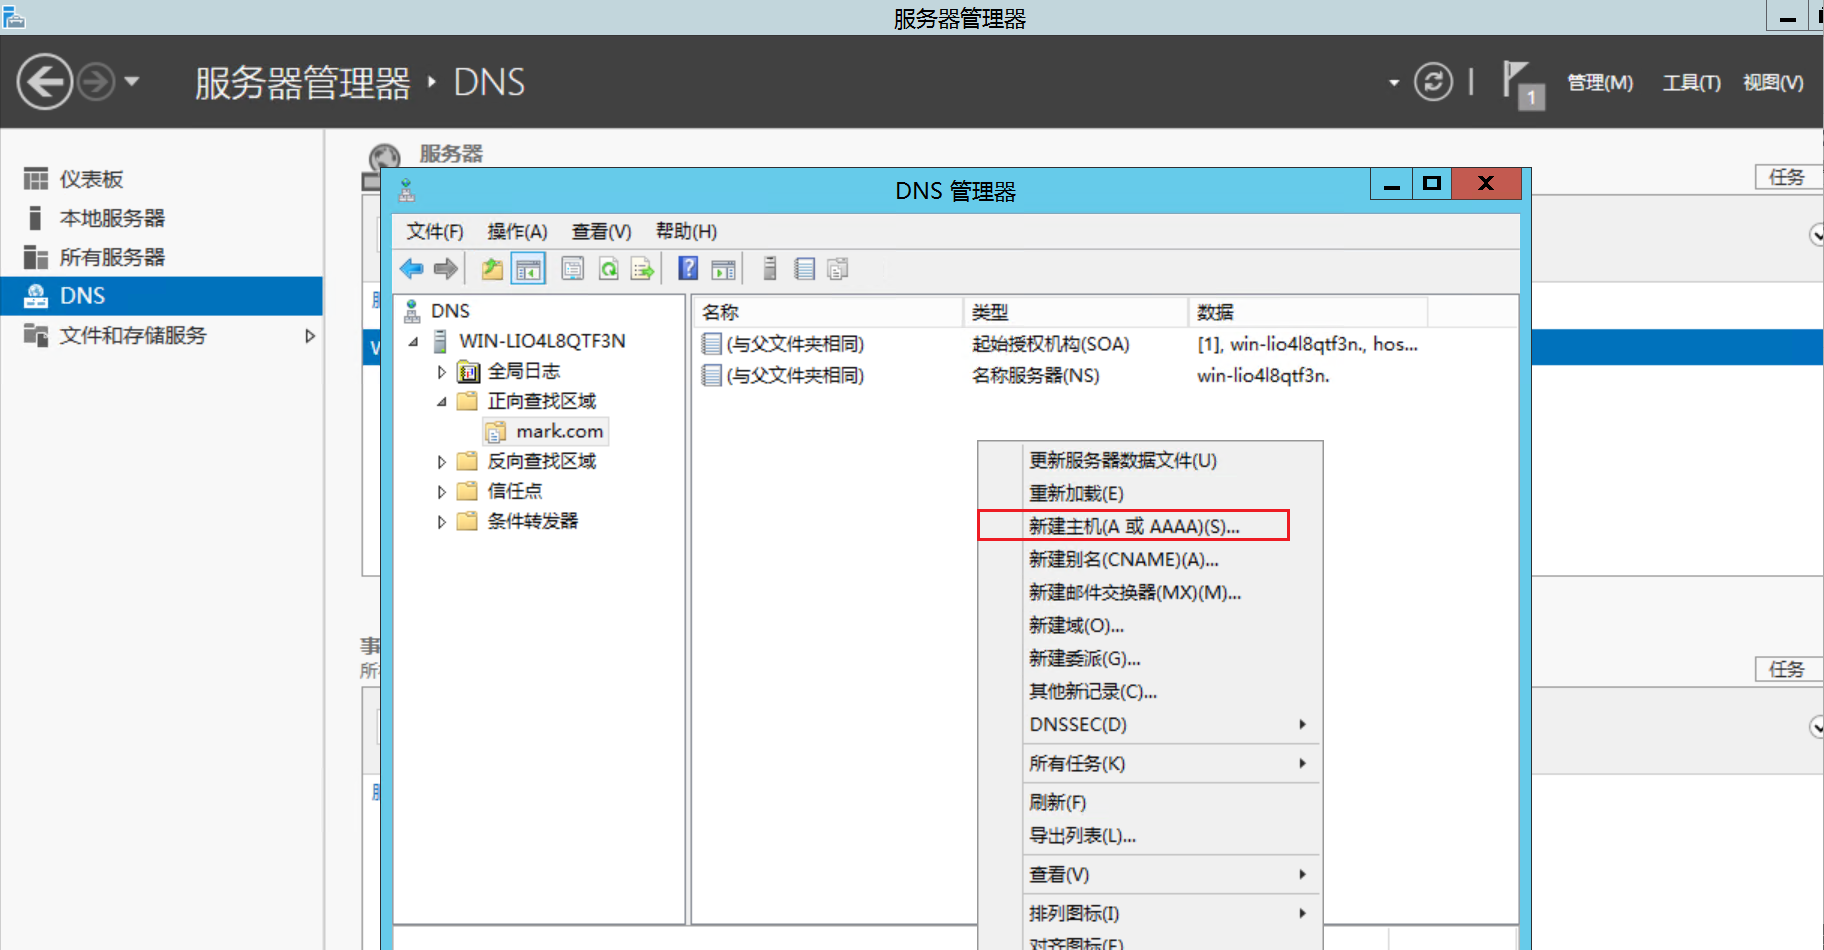Screen dimensions: 1824x950
Task: Choose 新建别名(CNAME)(A)... menu entry
Action: [1150, 559]
